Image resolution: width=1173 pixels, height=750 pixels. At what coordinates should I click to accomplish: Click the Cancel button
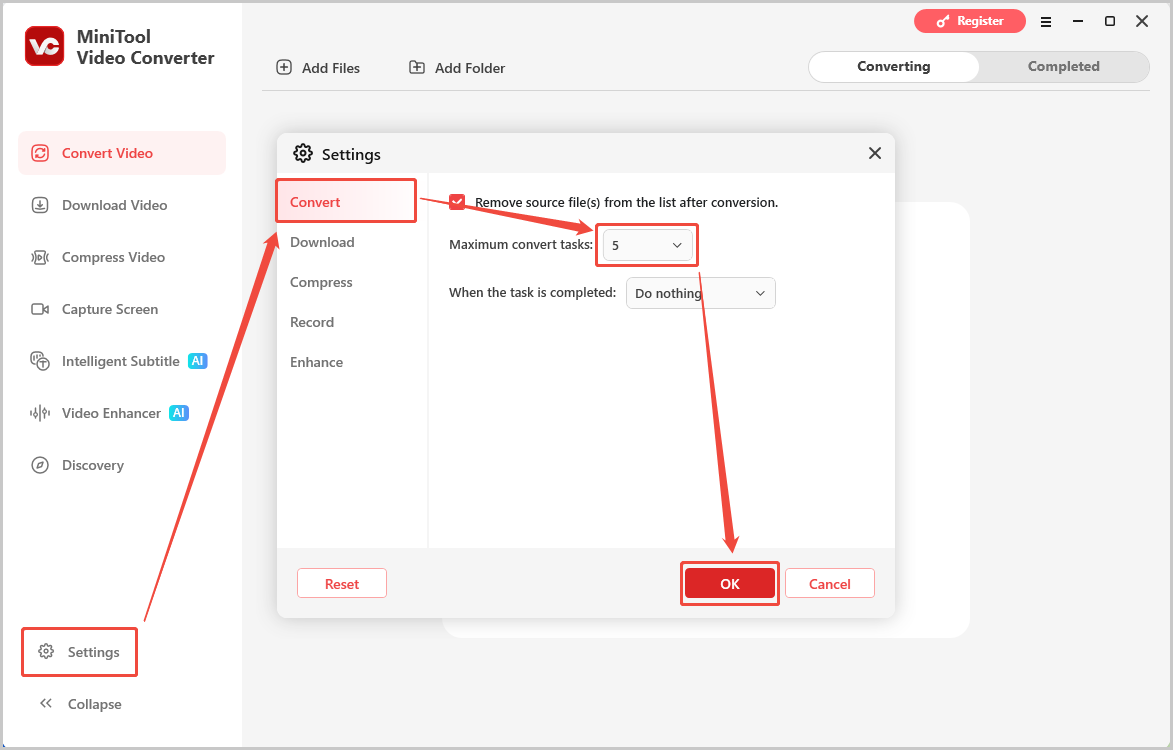click(x=830, y=583)
